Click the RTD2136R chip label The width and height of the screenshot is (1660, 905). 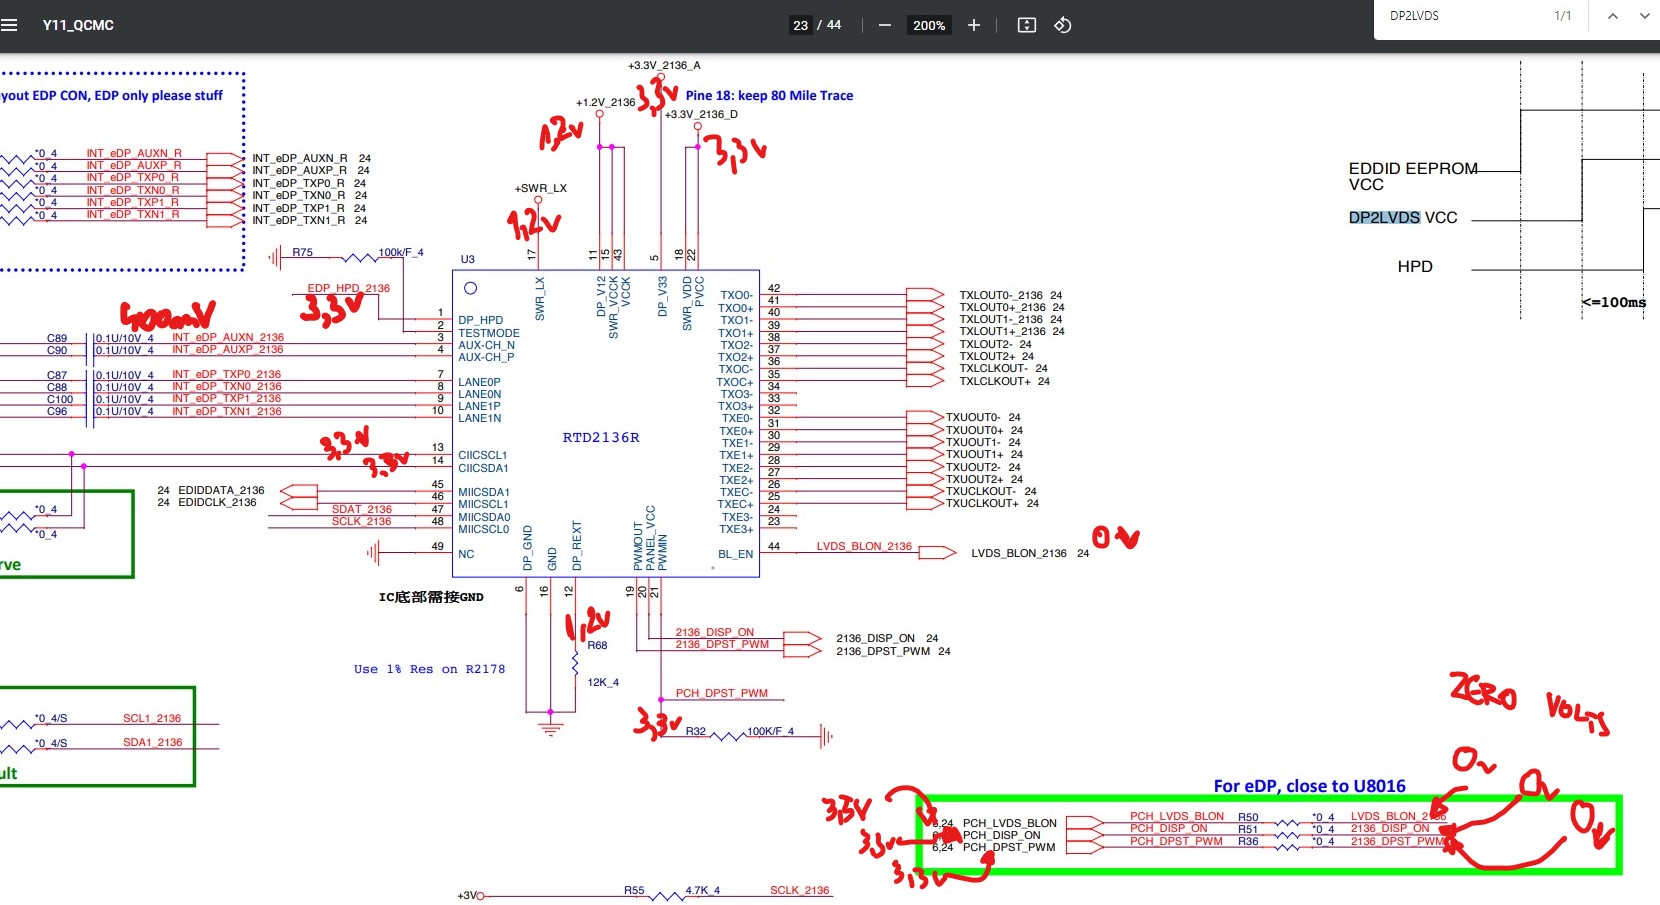(600, 437)
